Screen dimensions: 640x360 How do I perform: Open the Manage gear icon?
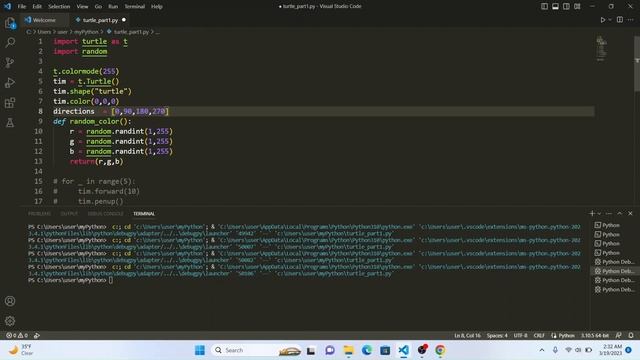click(x=10, y=321)
